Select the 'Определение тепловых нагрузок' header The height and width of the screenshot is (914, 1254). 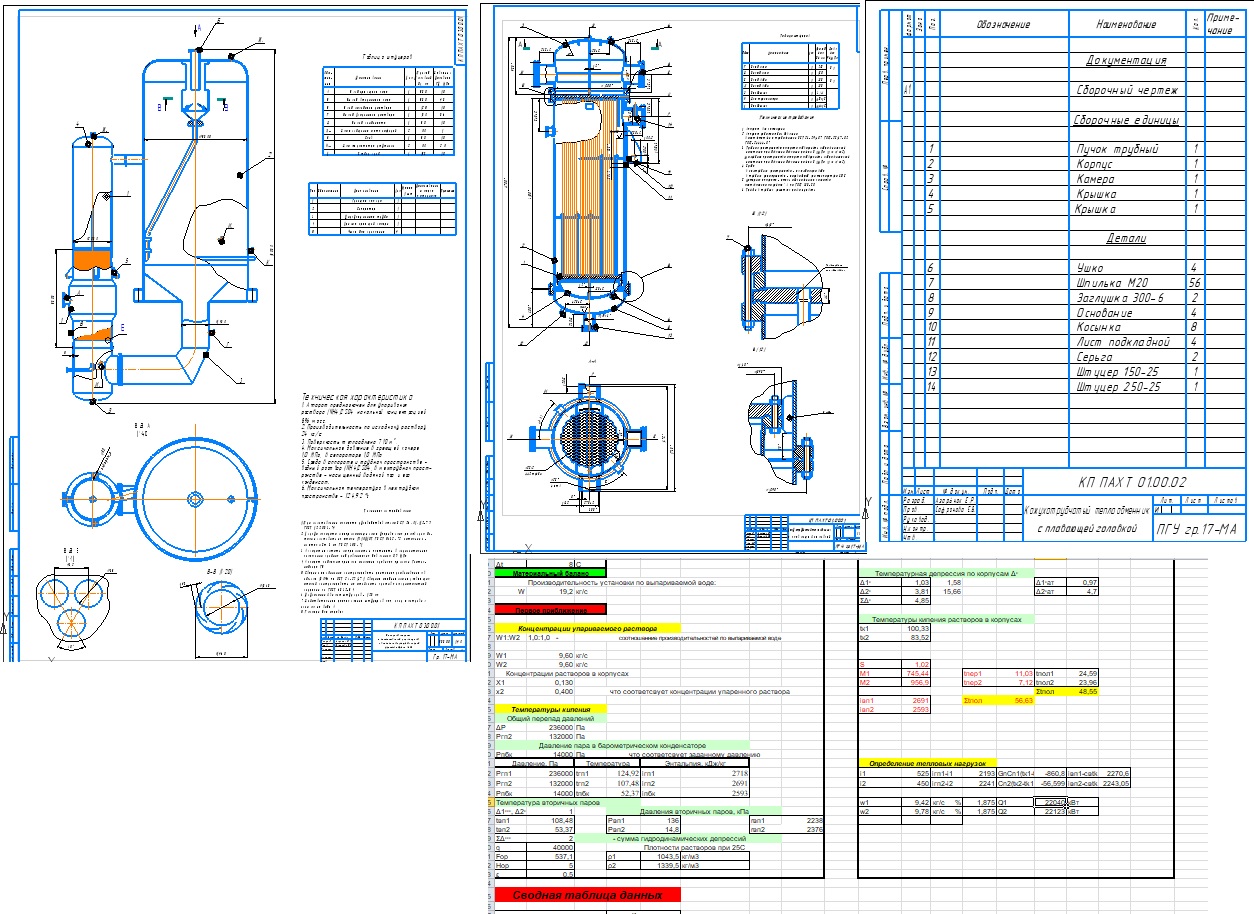(928, 763)
